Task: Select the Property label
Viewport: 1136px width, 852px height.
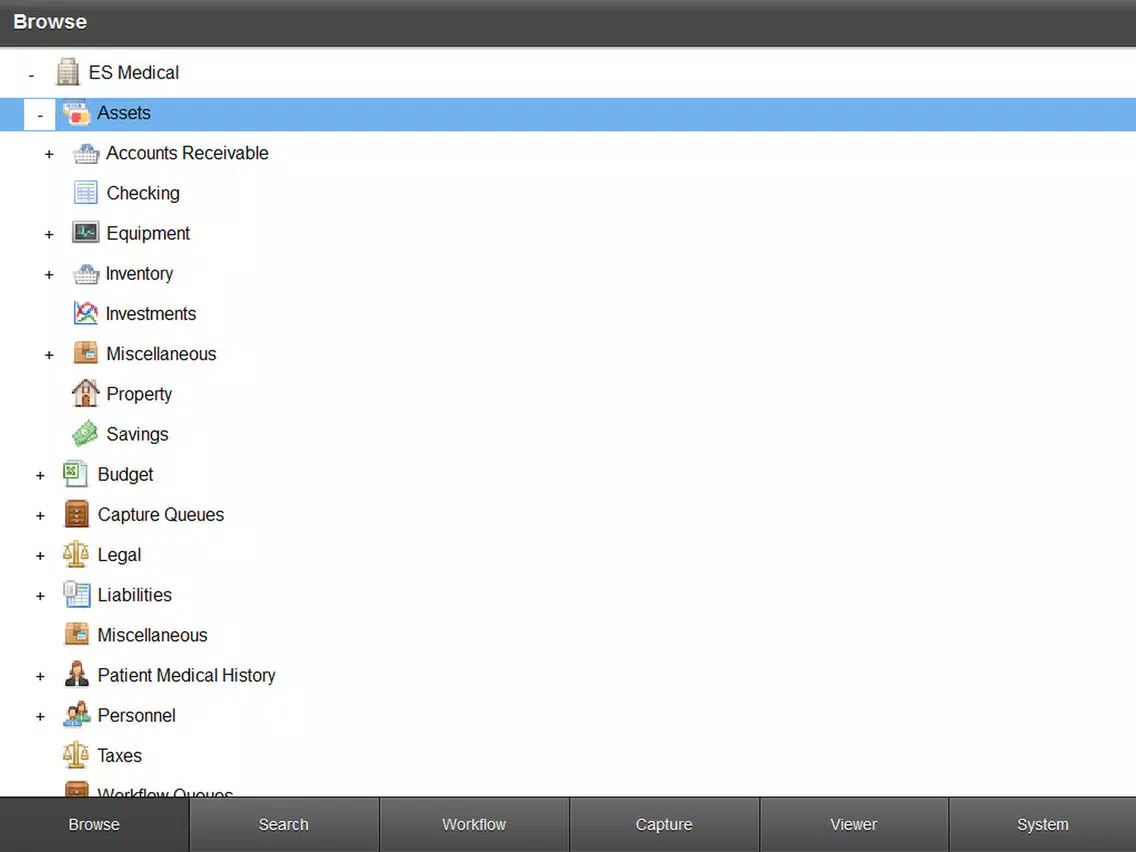Action: point(139,394)
